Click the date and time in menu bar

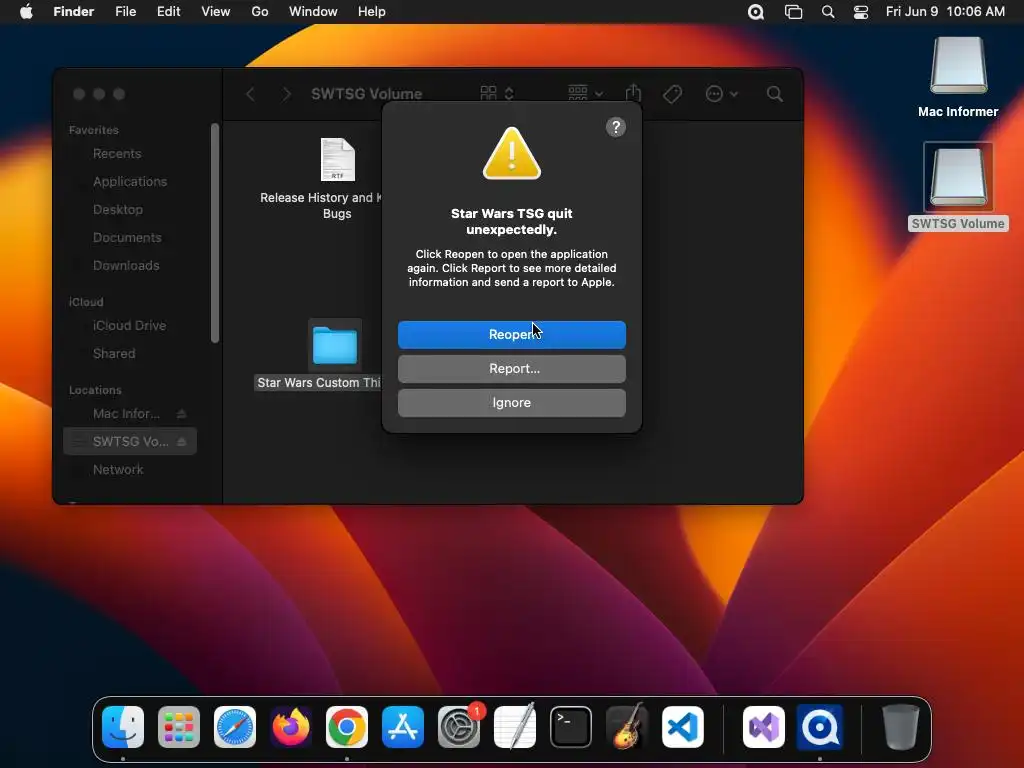[945, 12]
